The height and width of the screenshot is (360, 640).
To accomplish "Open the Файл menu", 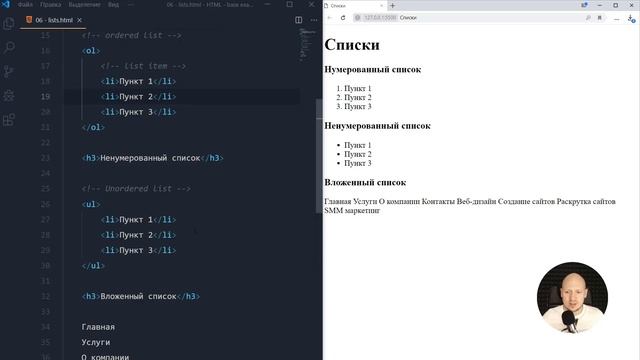I will click(25, 4).
